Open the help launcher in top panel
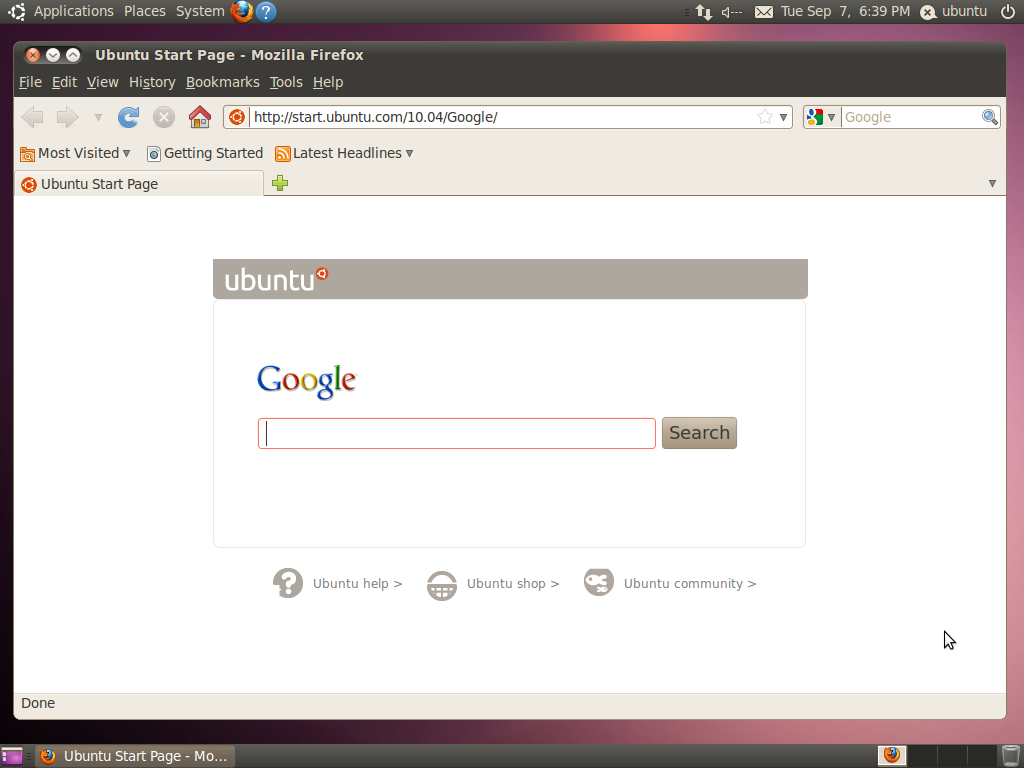This screenshot has width=1024, height=768. pyautogui.click(x=266, y=11)
